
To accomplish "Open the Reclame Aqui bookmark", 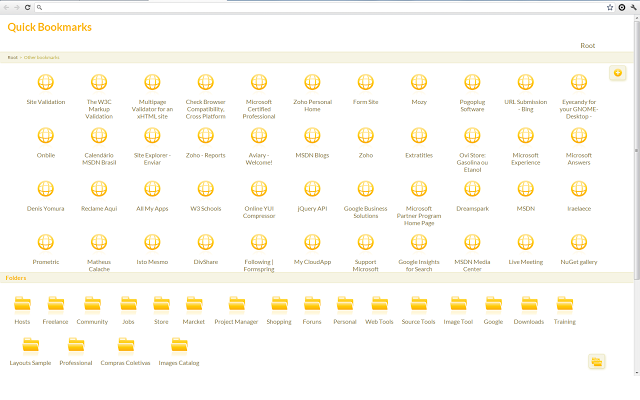I will tap(99, 196).
